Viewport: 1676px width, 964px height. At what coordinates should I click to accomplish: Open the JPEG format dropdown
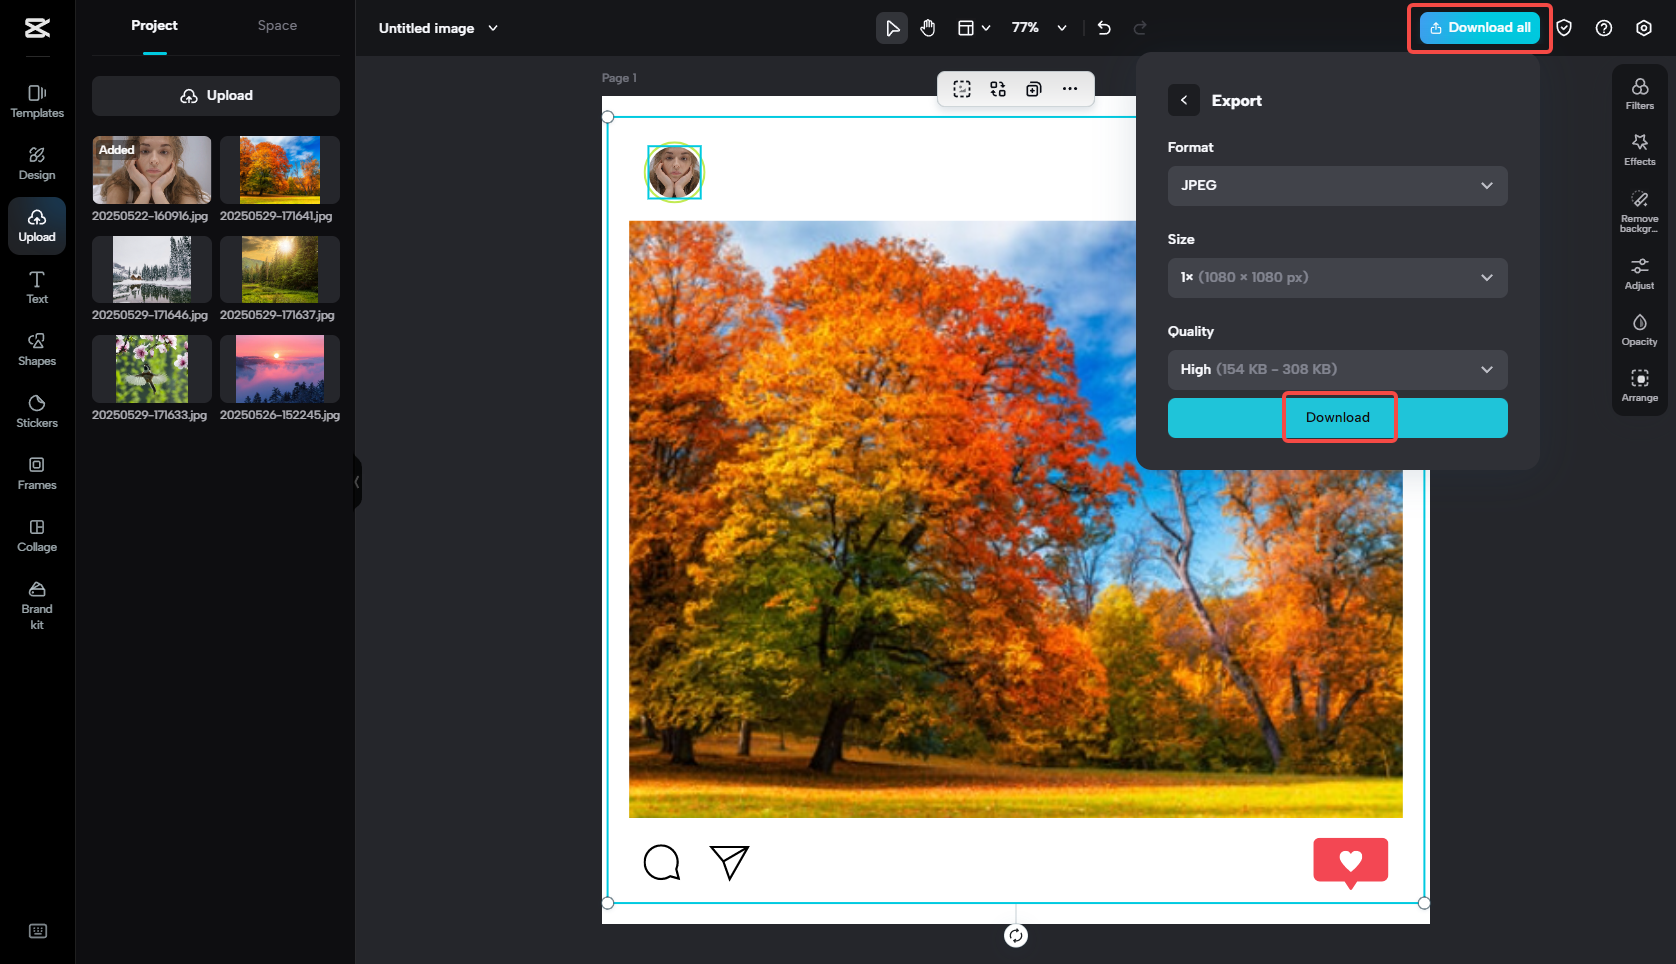1337,186
